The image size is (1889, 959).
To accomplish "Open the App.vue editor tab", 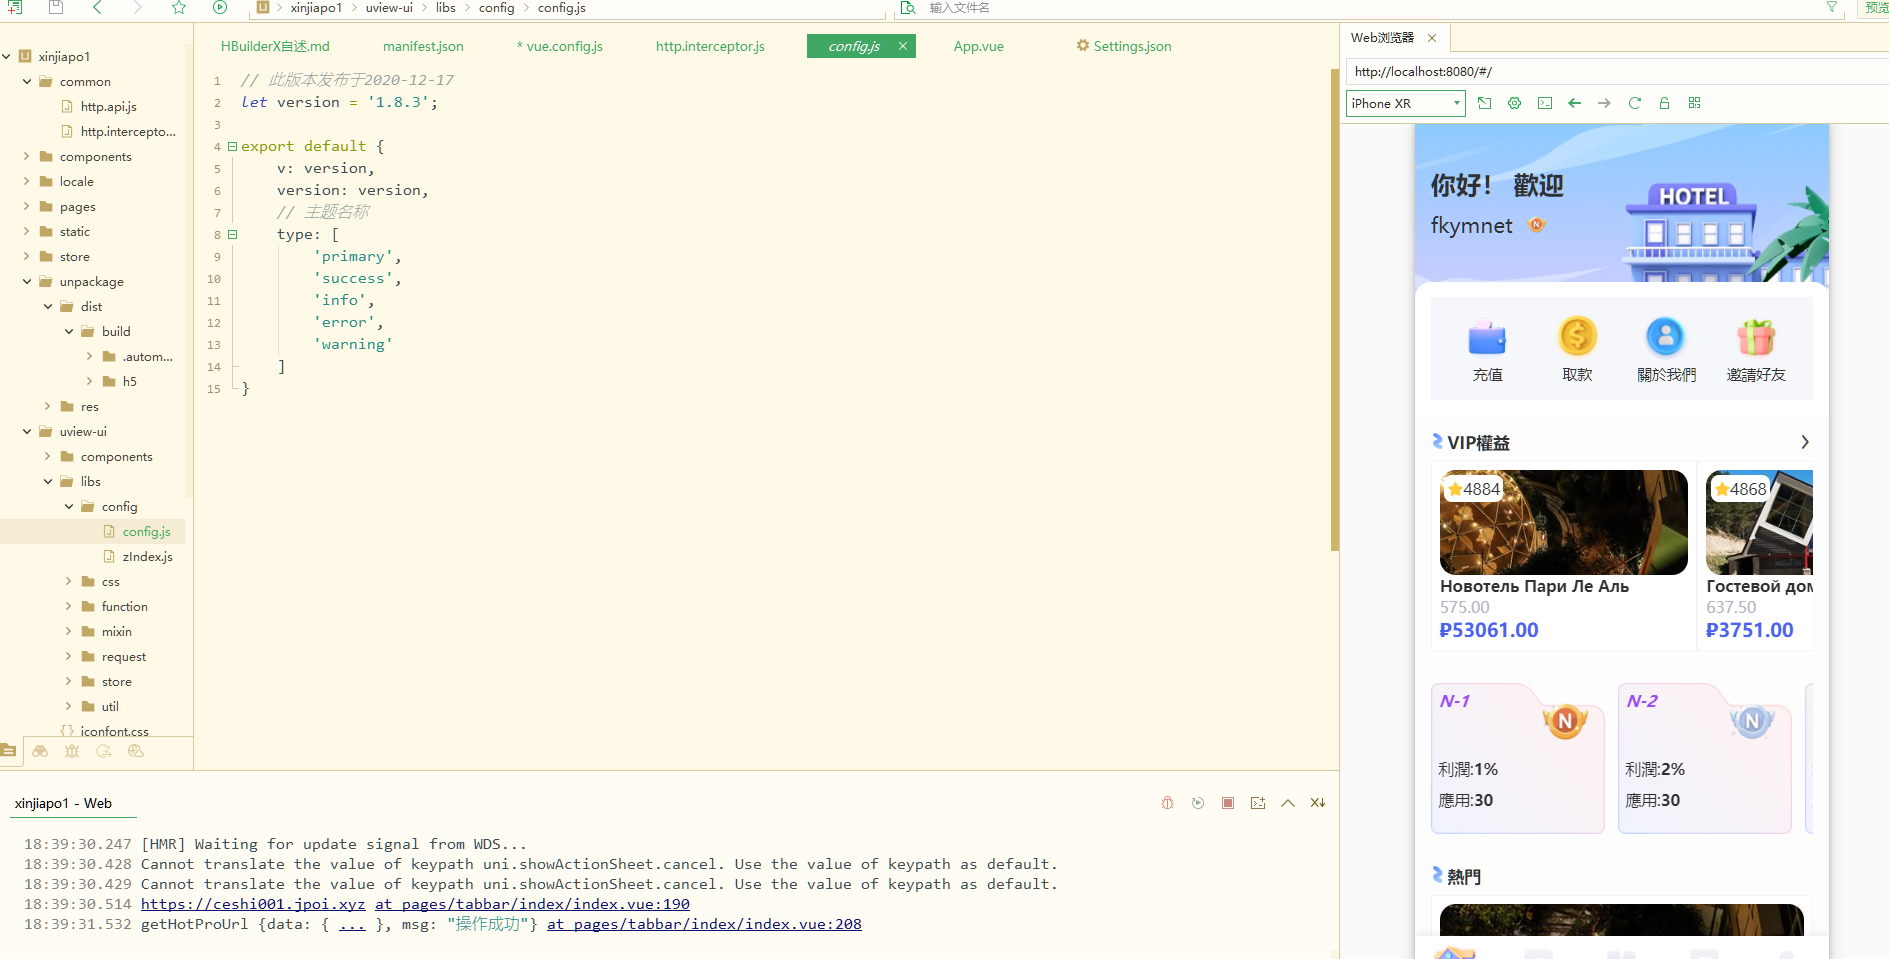I will point(977,47).
